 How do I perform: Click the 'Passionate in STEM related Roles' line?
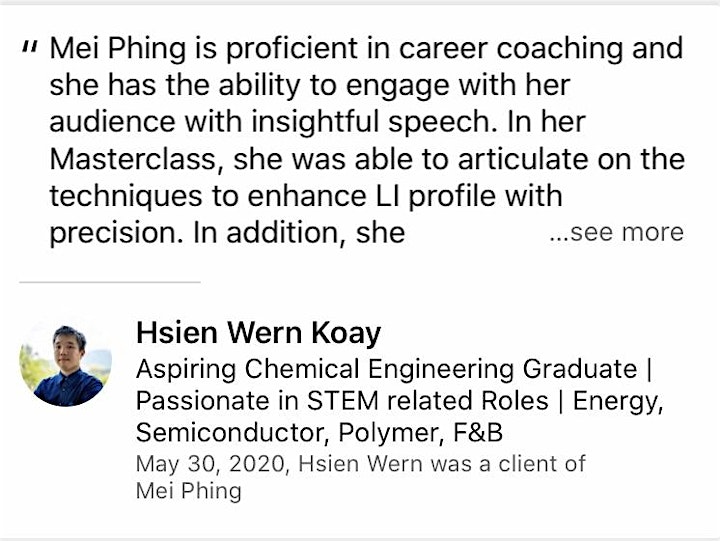click(x=342, y=400)
